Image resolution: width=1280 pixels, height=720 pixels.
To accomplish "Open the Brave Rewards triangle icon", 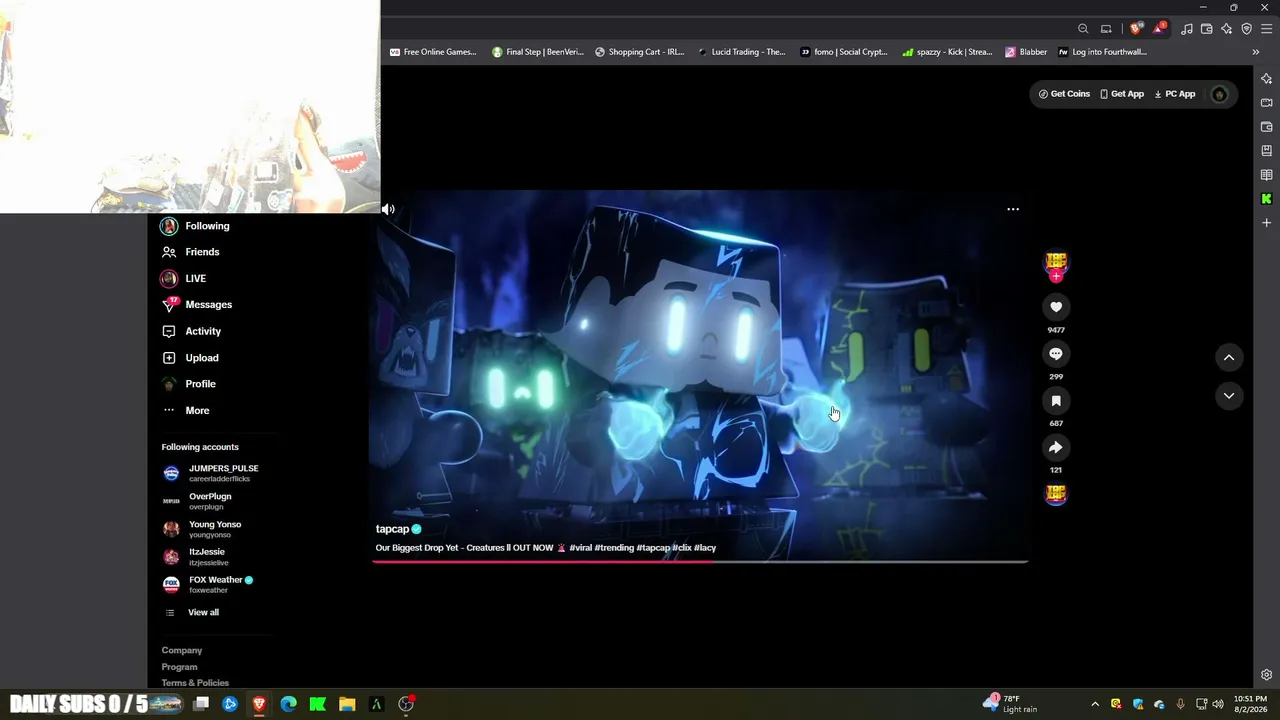I will (1159, 28).
